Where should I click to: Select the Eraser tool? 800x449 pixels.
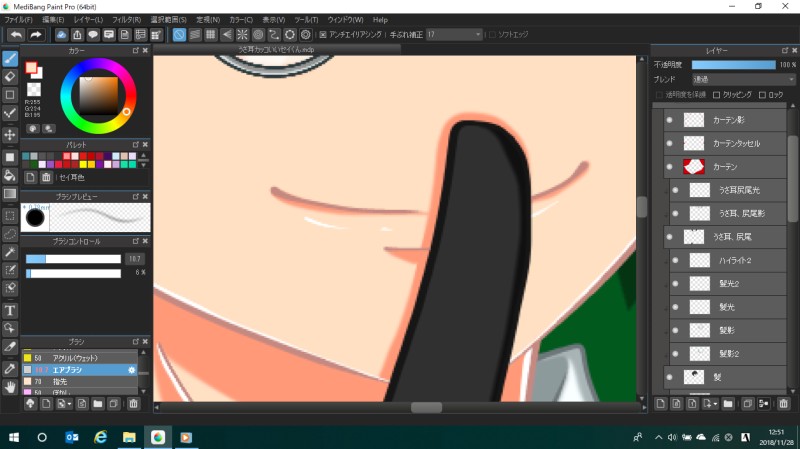tap(10, 77)
